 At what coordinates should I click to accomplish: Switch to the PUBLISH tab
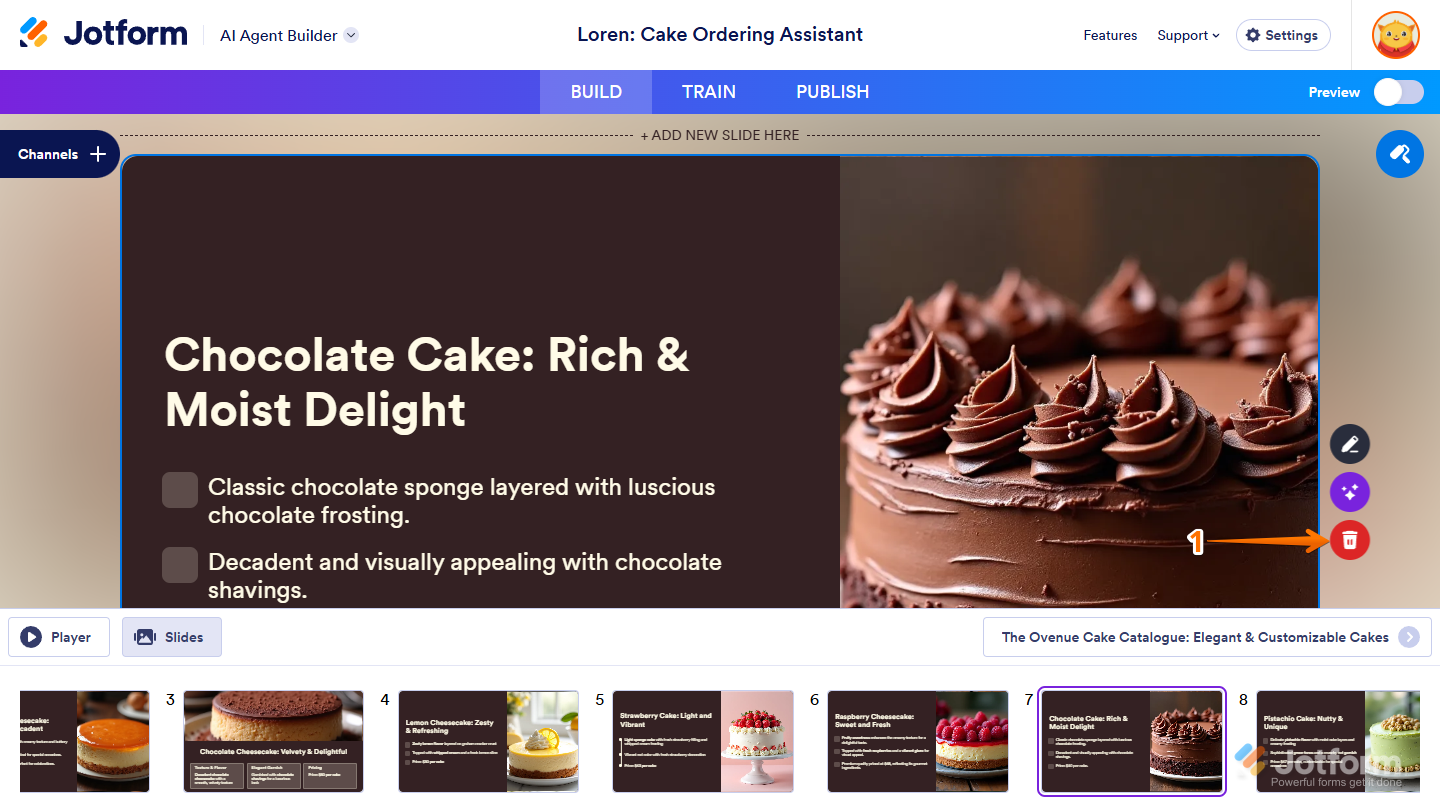[832, 92]
